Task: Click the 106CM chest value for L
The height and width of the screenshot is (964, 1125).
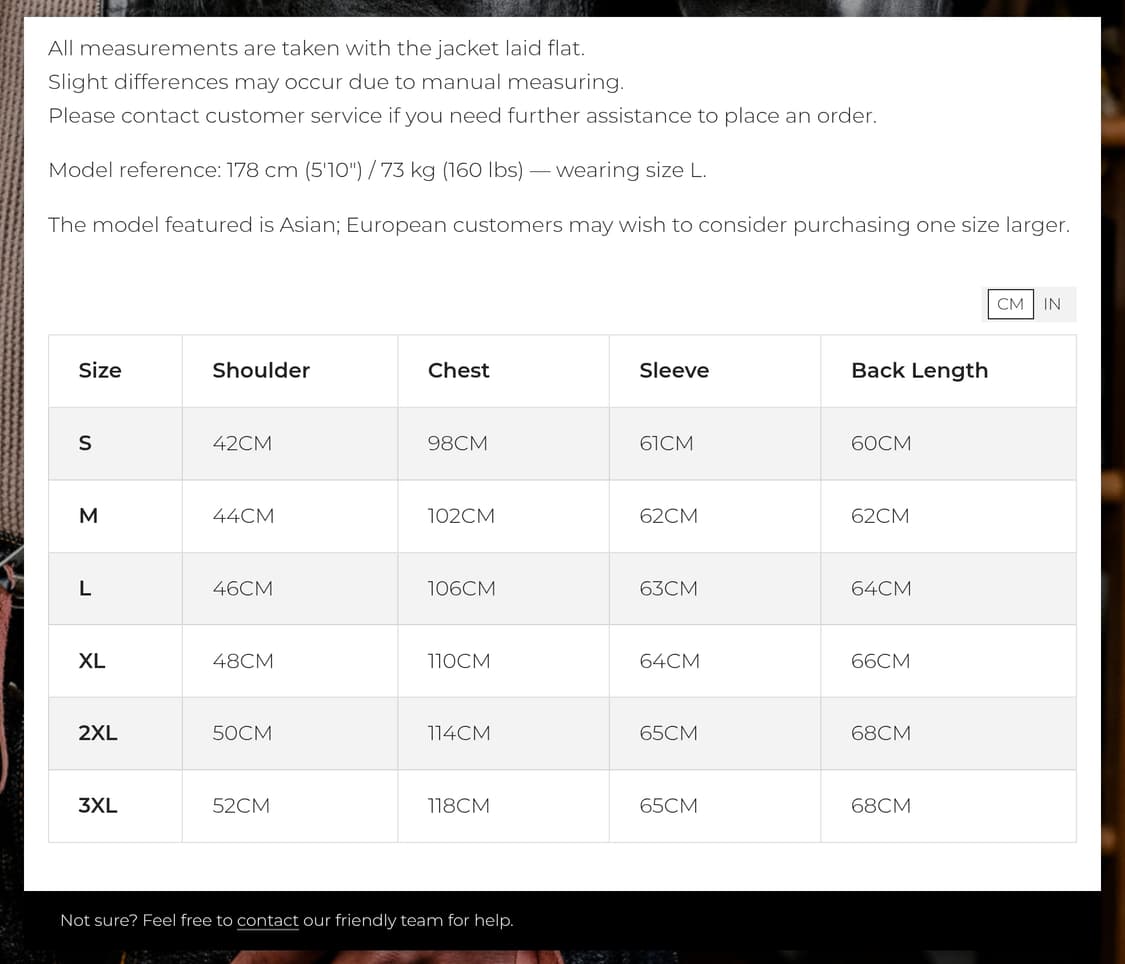Action: [x=461, y=588]
